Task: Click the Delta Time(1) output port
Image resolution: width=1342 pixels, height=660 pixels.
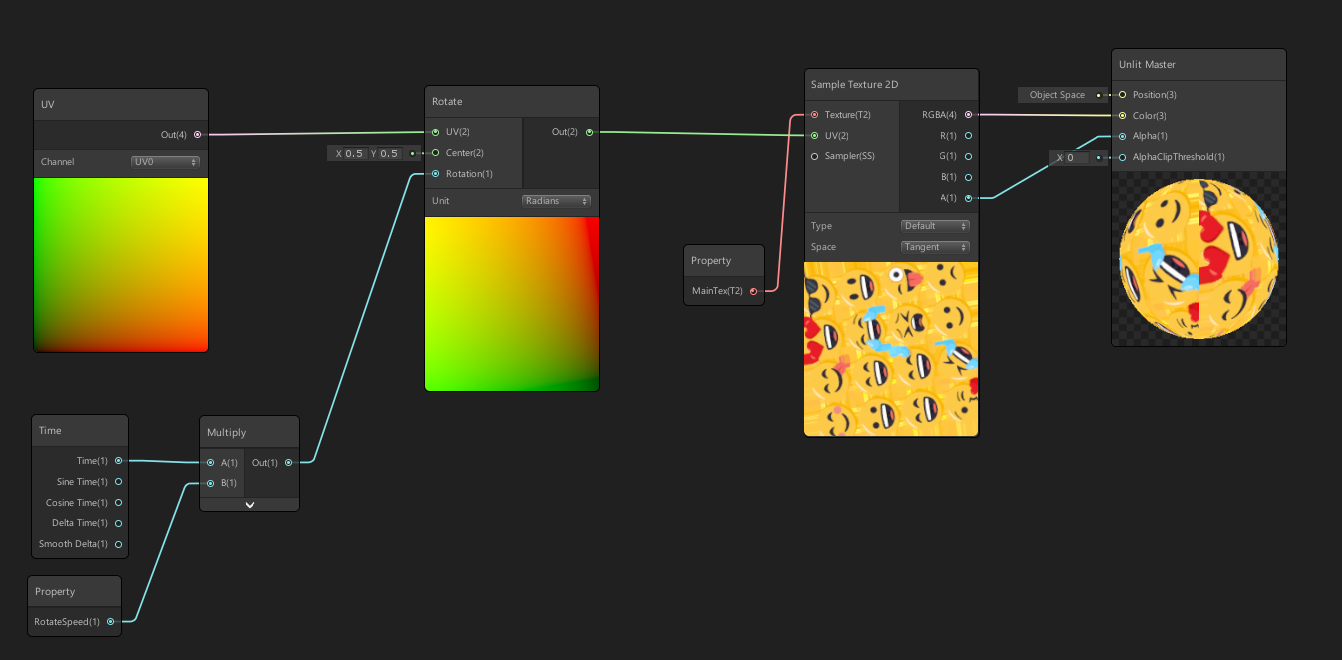Action: point(118,522)
